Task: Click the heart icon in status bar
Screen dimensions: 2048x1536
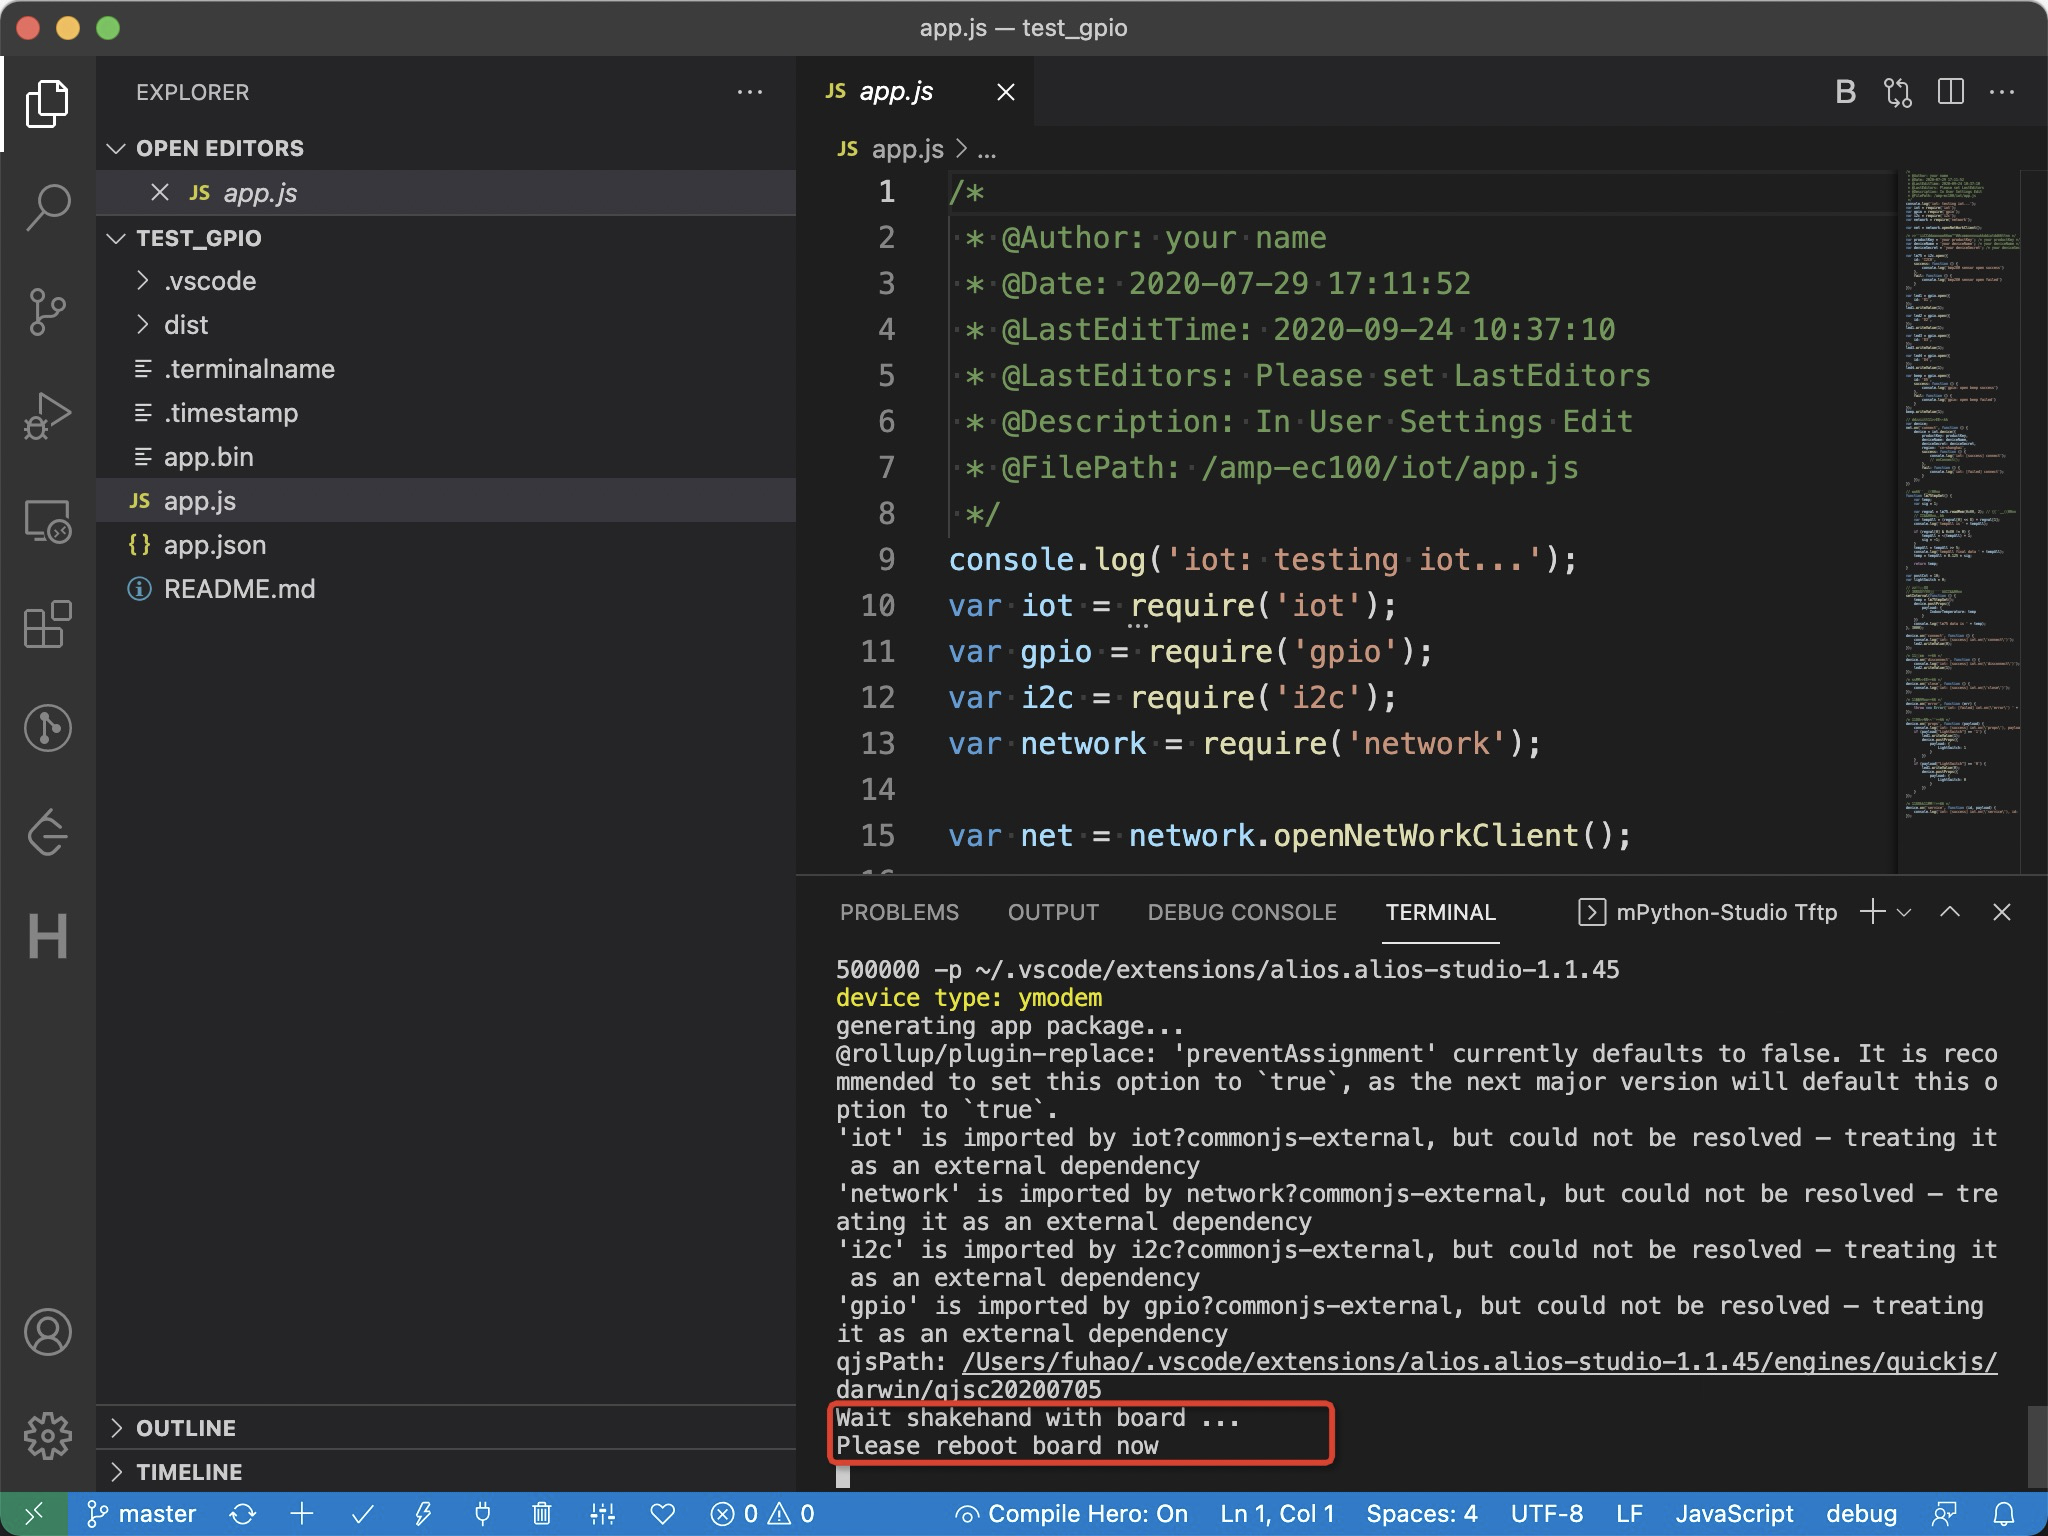Action: point(663,1514)
